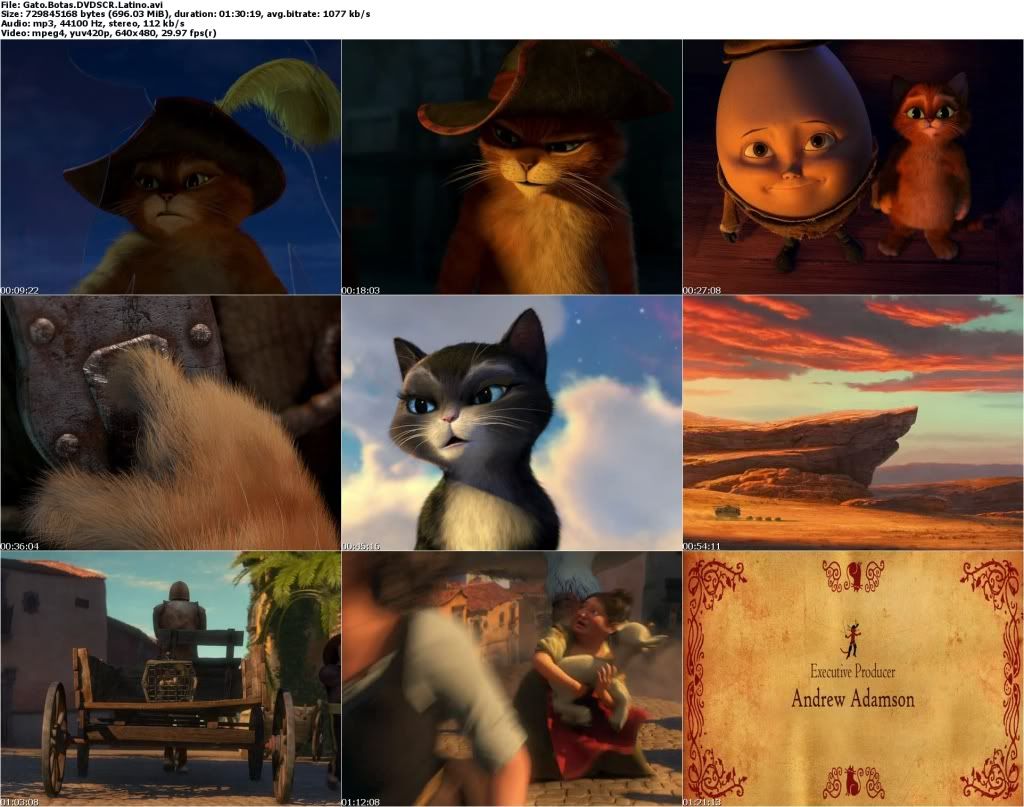Open the desert sunset thumbnail at 00:54:11
Screen dimensions: 1024x807
click(853, 422)
